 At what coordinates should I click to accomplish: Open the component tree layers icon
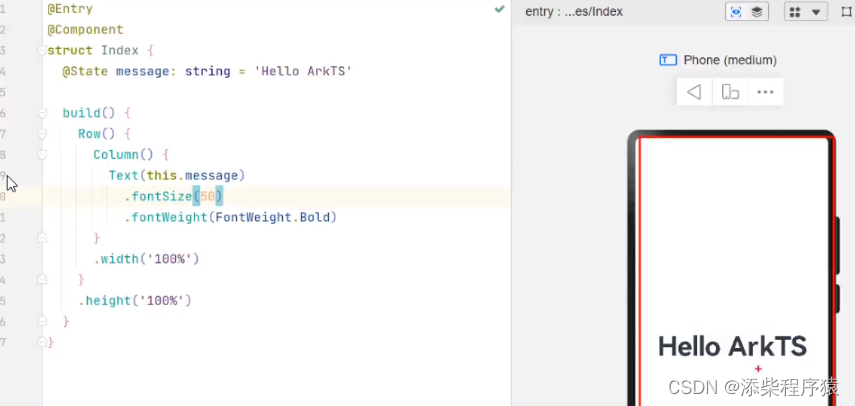(757, 12)
